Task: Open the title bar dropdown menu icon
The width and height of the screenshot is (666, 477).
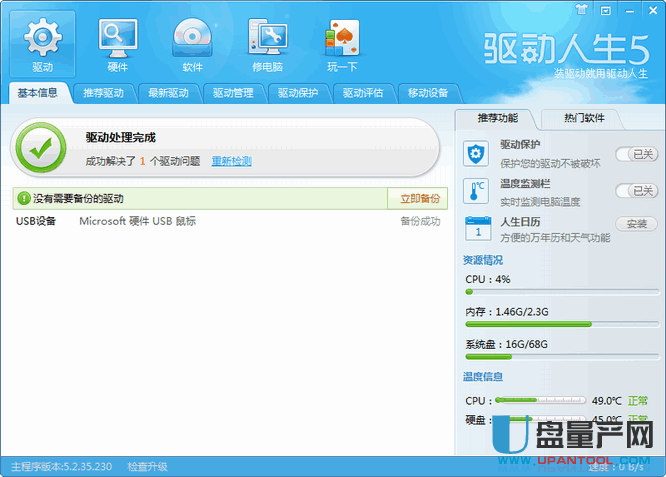Action: 606,10
